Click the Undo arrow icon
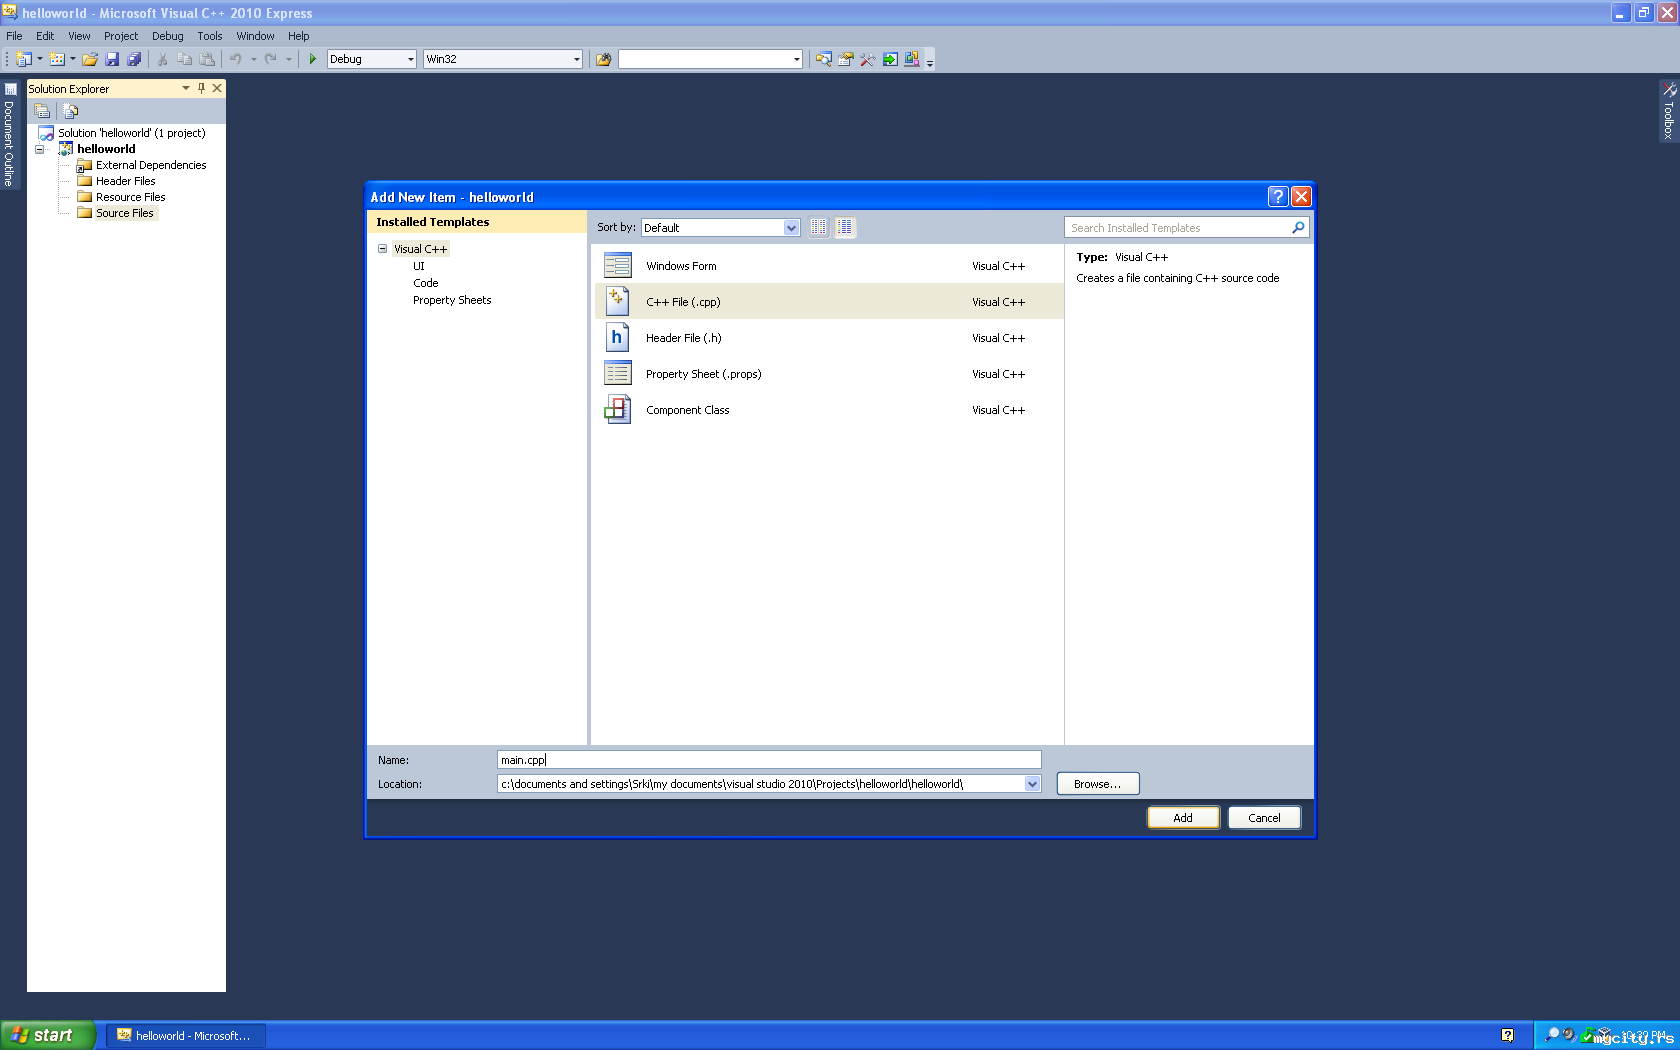Viewport: 1680px width, 1050px height. [236, 59]
